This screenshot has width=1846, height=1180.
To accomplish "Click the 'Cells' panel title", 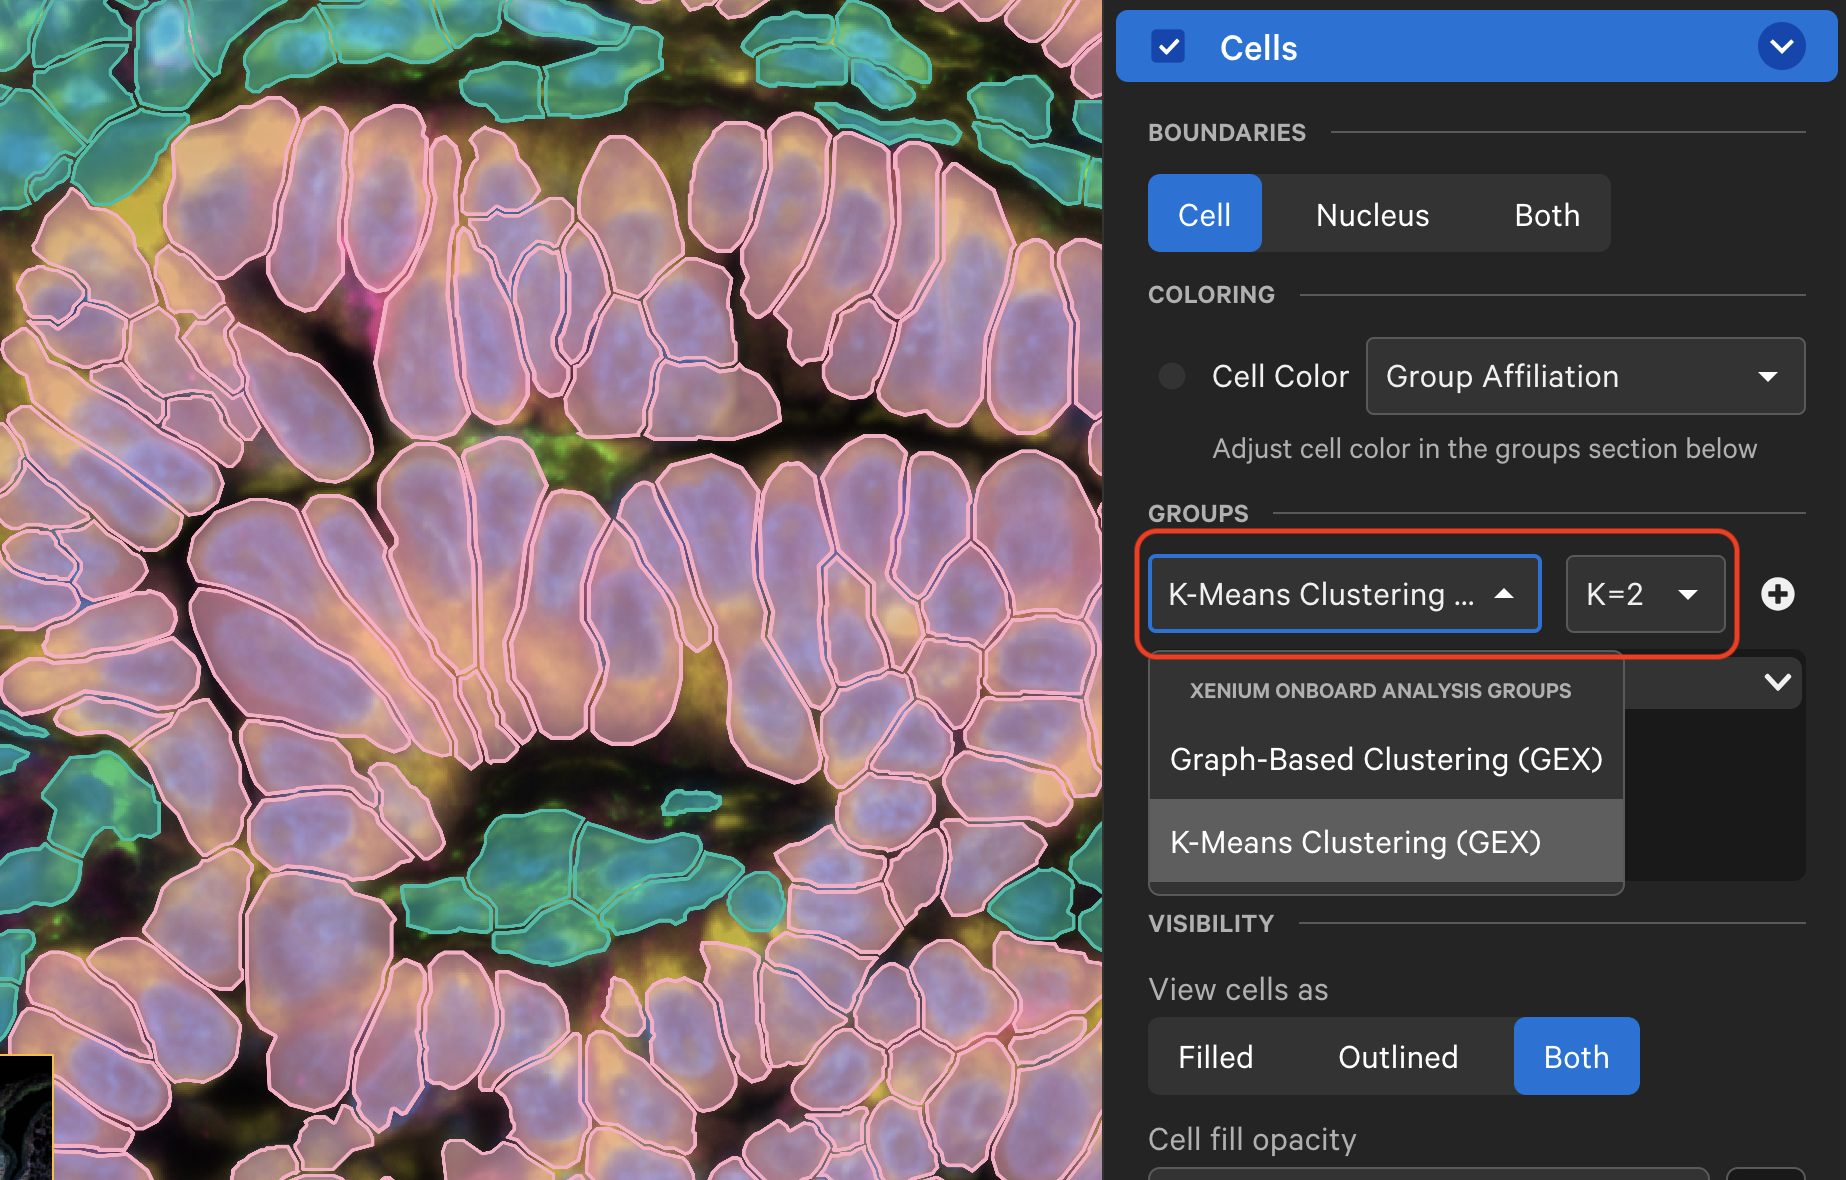I will 1258,48.
